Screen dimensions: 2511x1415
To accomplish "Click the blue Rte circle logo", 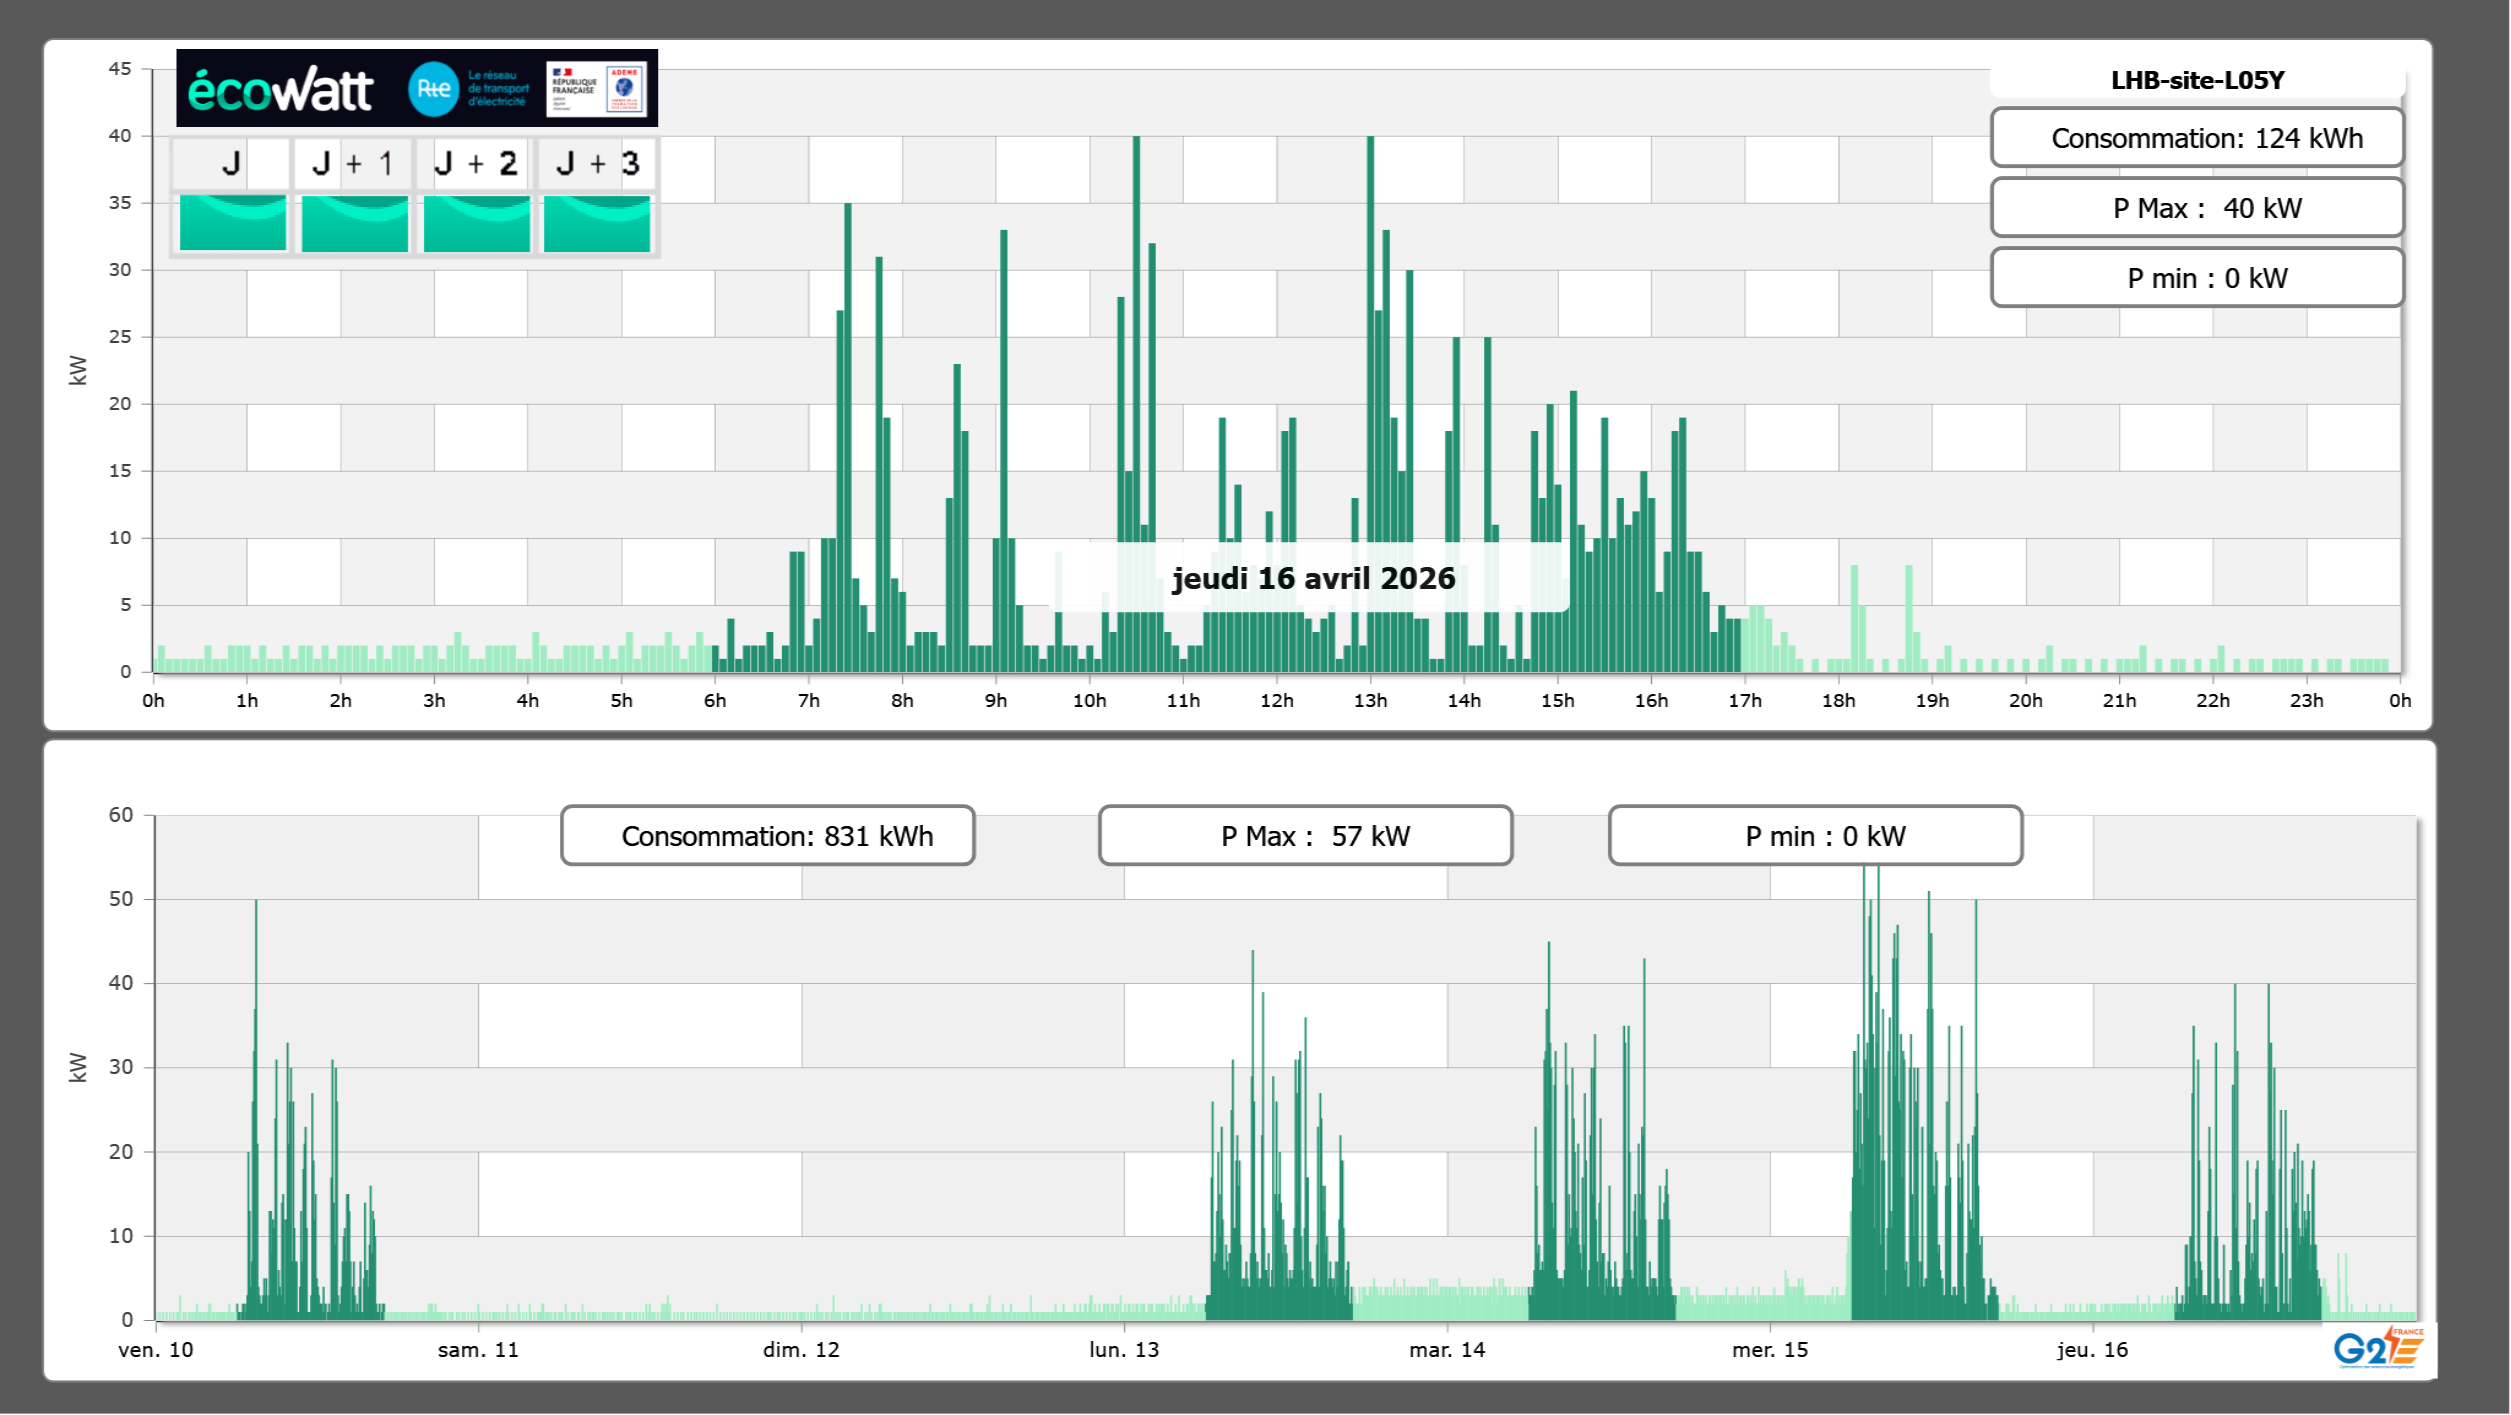I will tap(434, 89).
